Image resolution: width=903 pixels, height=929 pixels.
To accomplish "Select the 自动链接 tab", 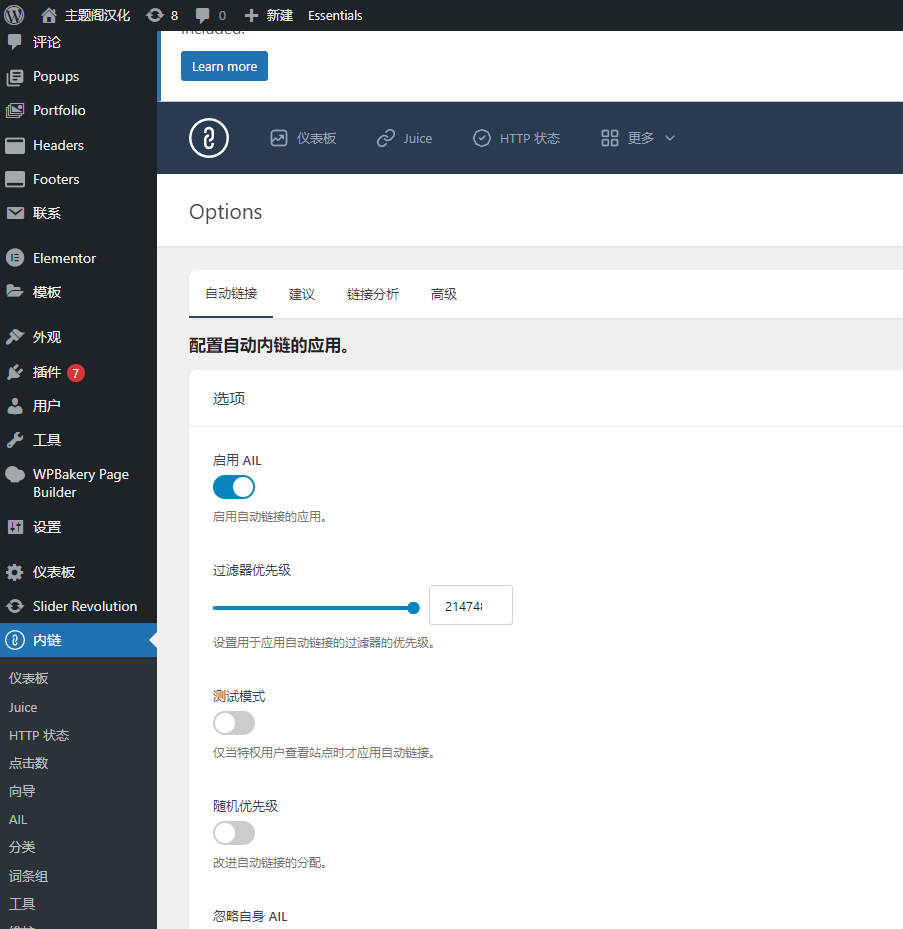I will pos(231,294).
